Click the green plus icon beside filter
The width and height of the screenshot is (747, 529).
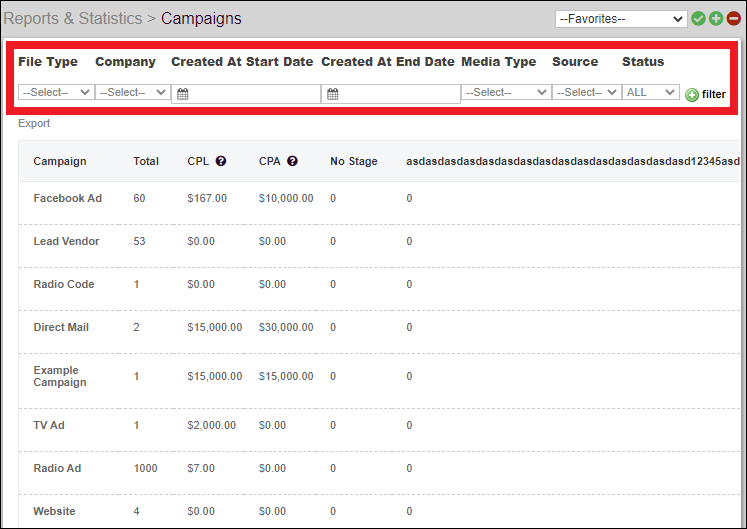(692, 95)
